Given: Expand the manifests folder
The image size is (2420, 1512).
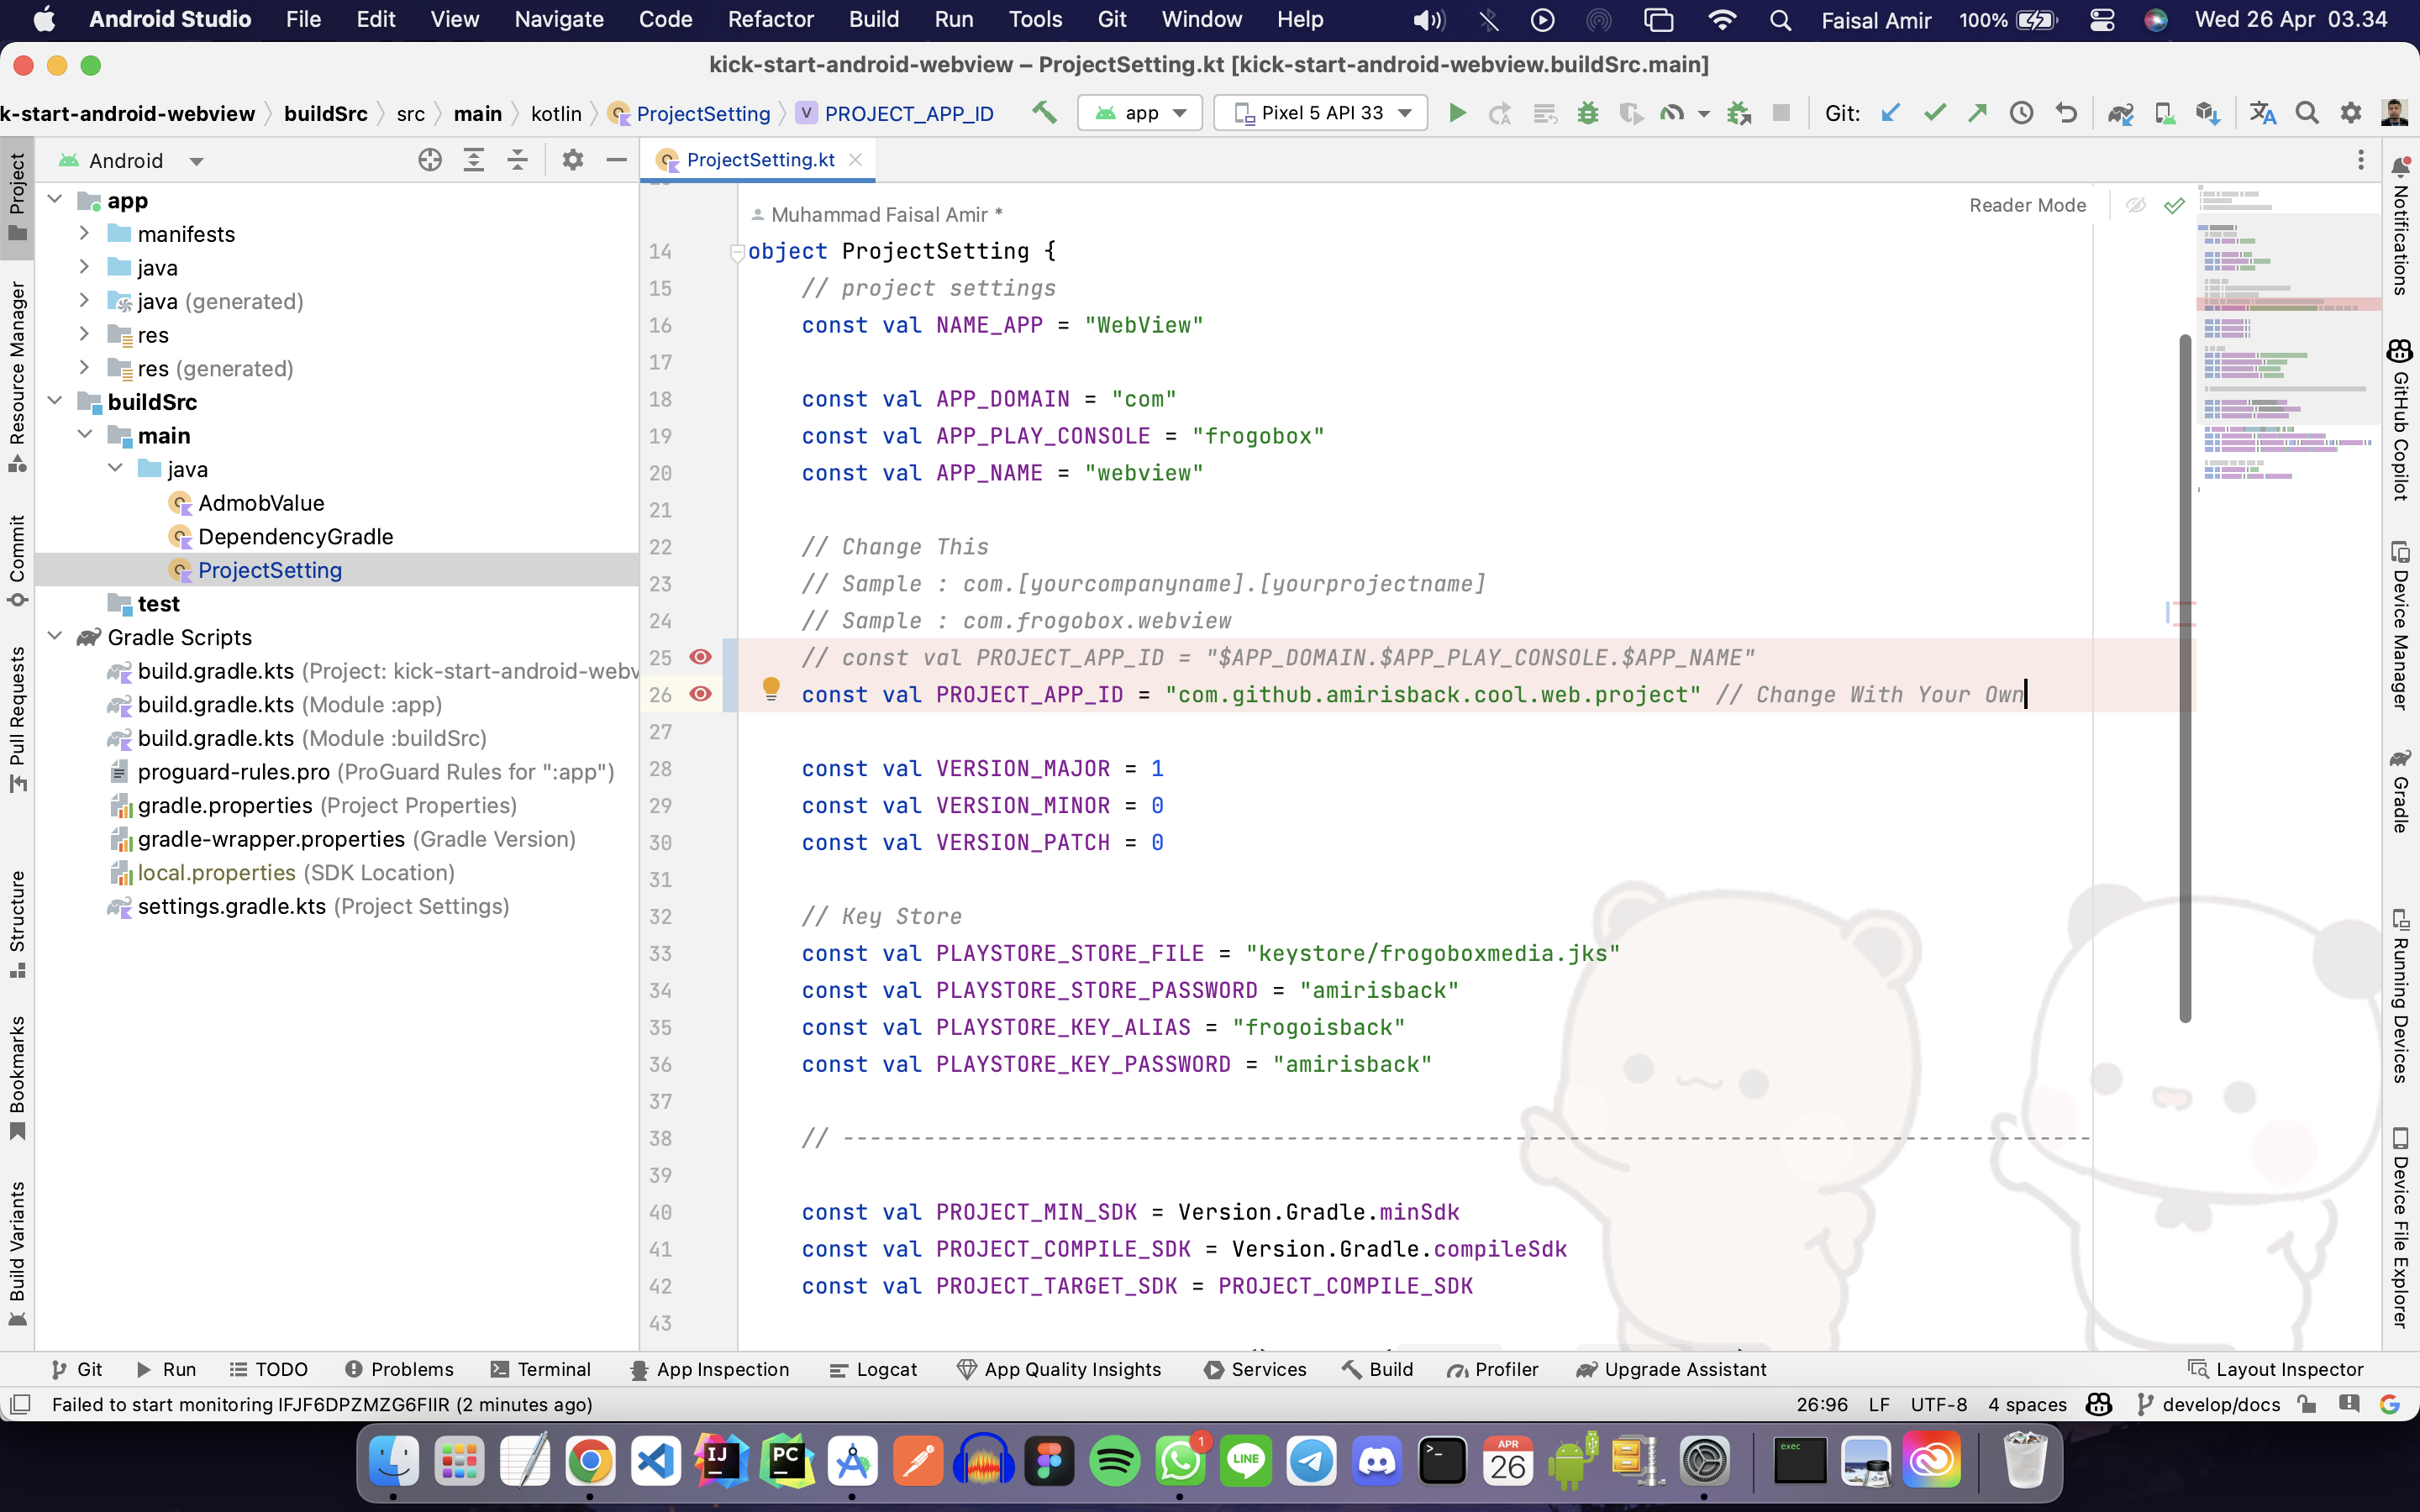Looking at the screenshot, I should click(x=85, y=234).
